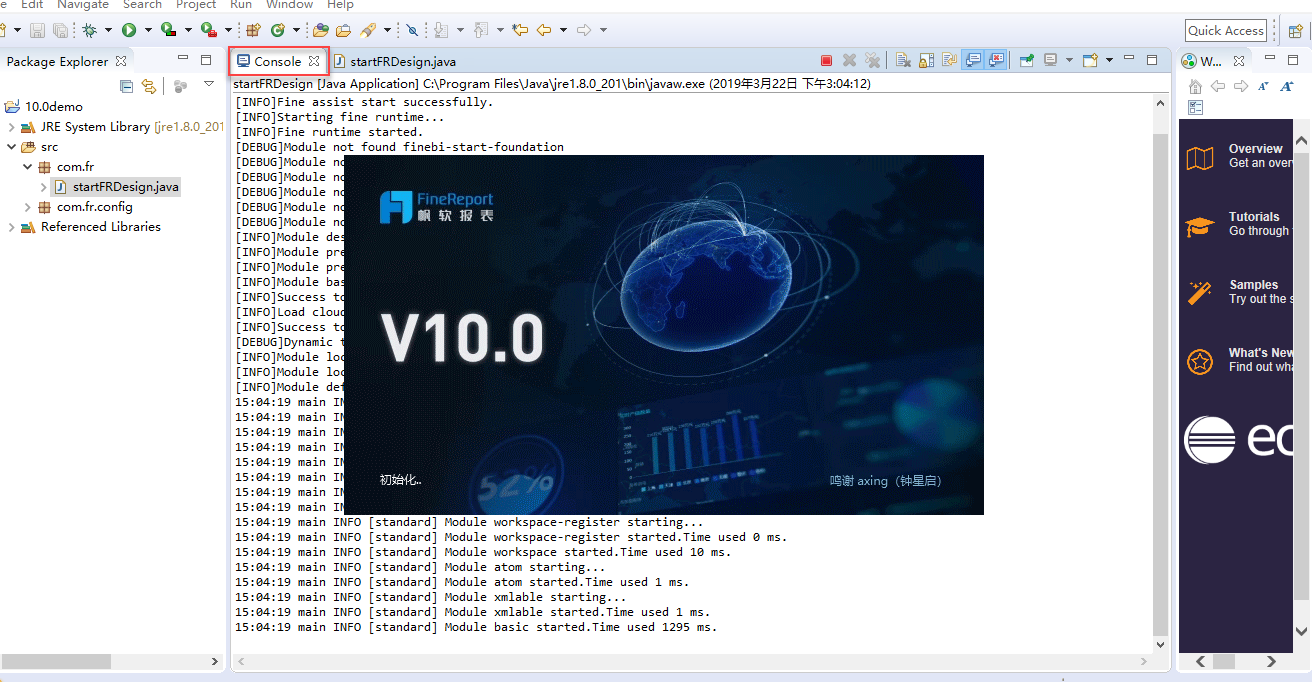Click the Save All icon
This screenshot has height=682, width=1312.
pos(60,30)
